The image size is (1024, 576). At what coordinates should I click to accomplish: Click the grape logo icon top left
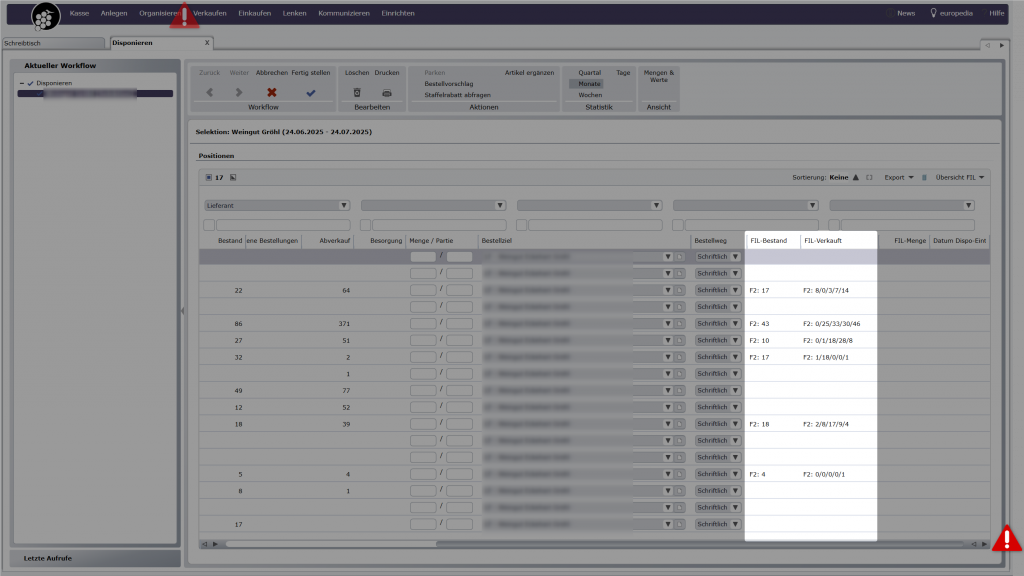45,15
